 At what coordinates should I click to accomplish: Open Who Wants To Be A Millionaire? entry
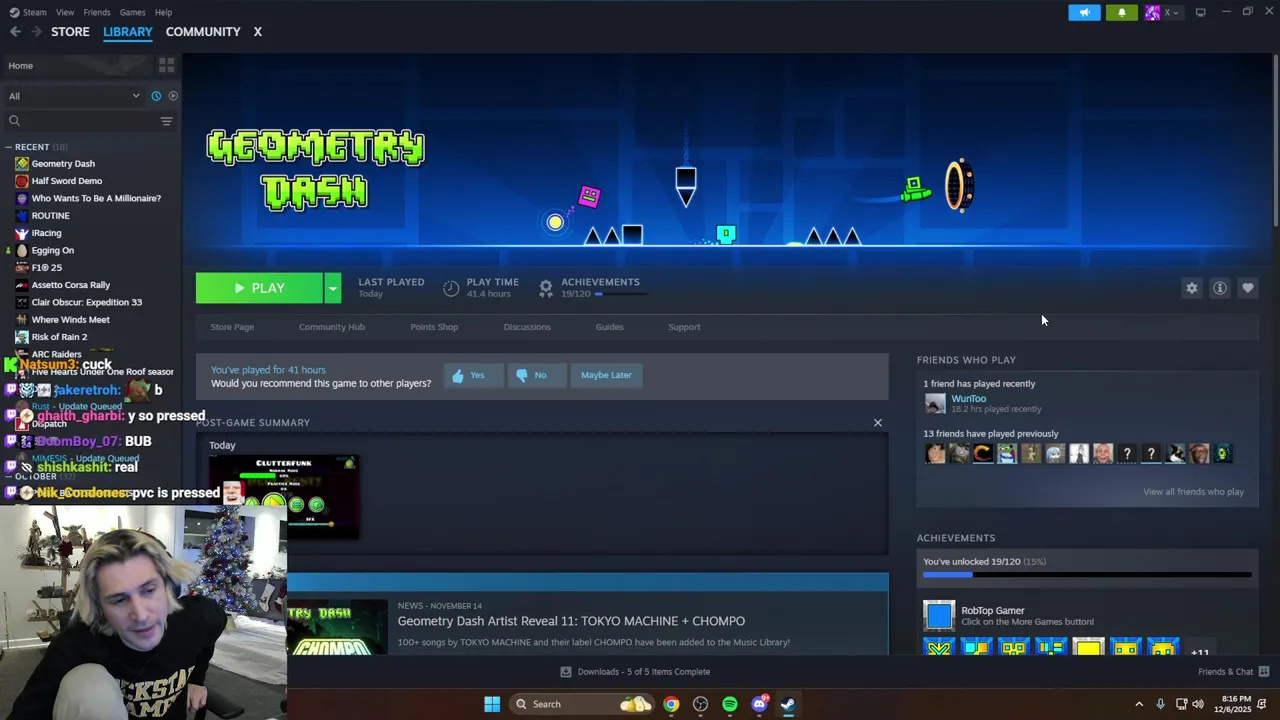(x=96, y=198)
